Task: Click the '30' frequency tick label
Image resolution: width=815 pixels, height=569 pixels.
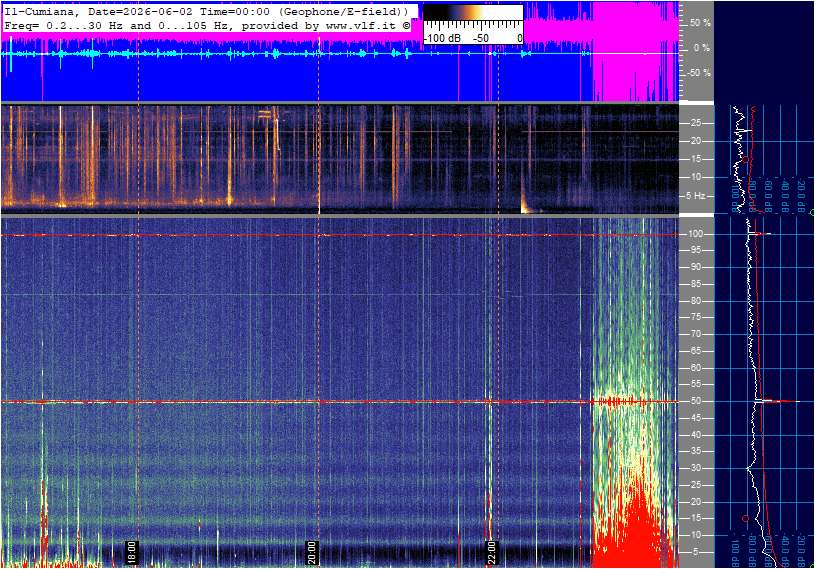Action: click(695, 468)
